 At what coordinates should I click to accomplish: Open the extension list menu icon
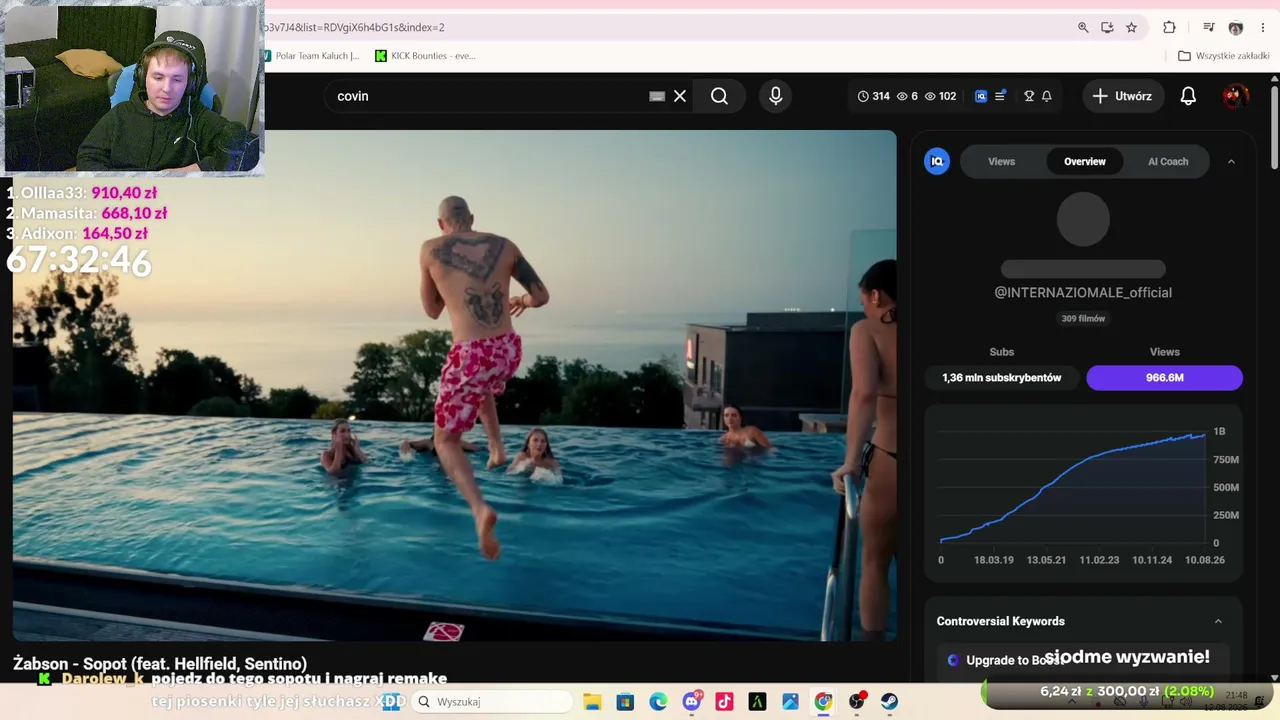(1000, 96)
